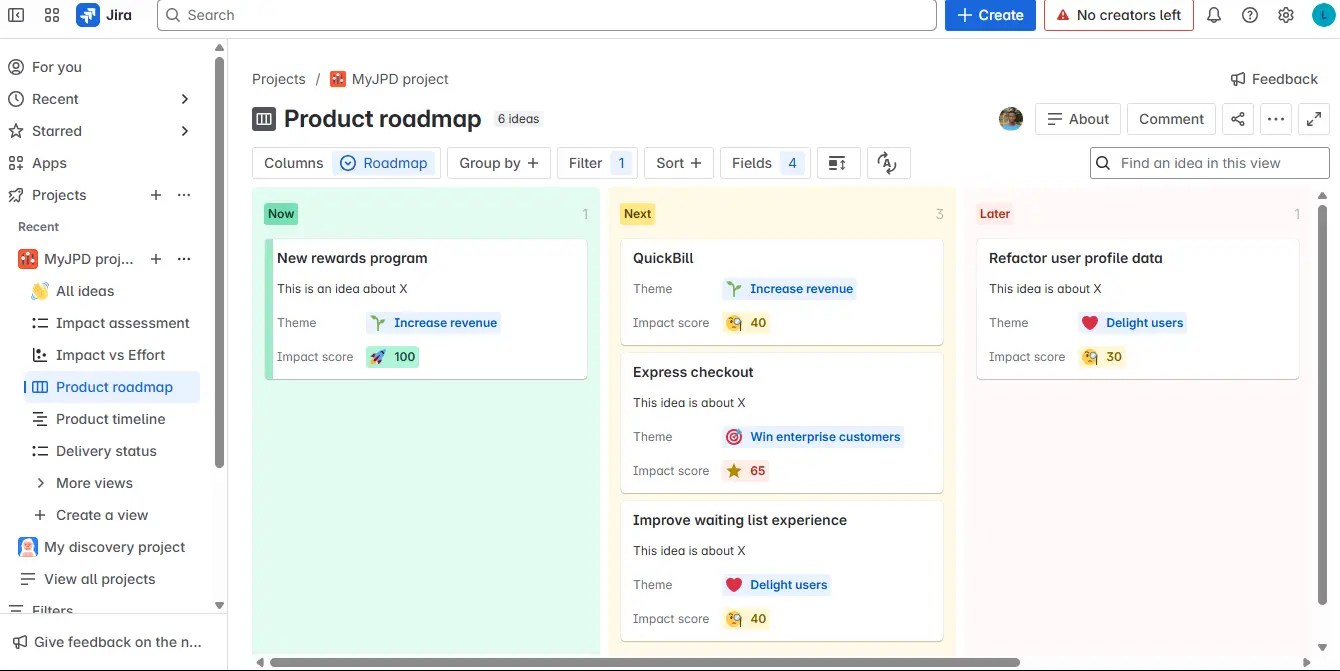Select the Roadmap view toggle

(x=384, y=162)
